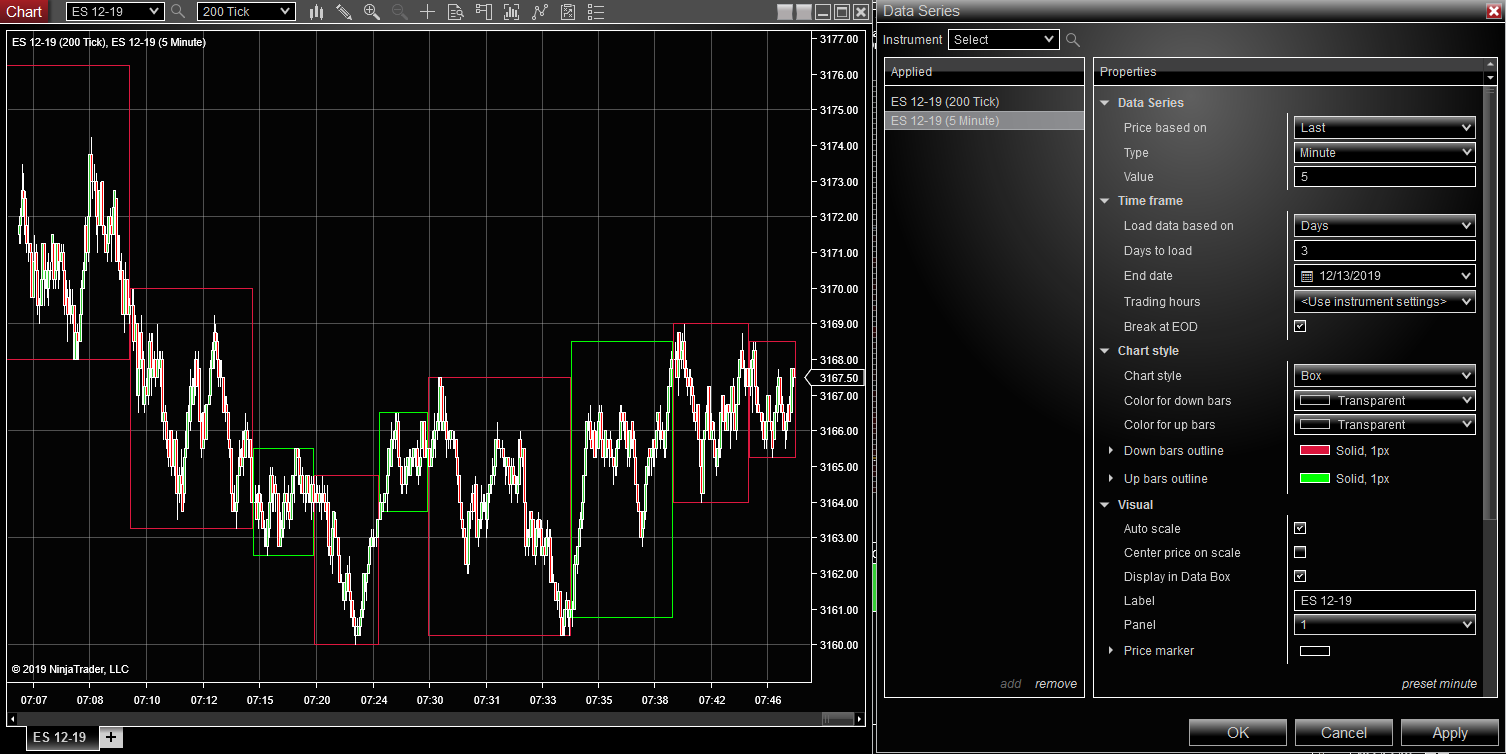Collapse all properties with the up arrow button

click(1490, 65)
